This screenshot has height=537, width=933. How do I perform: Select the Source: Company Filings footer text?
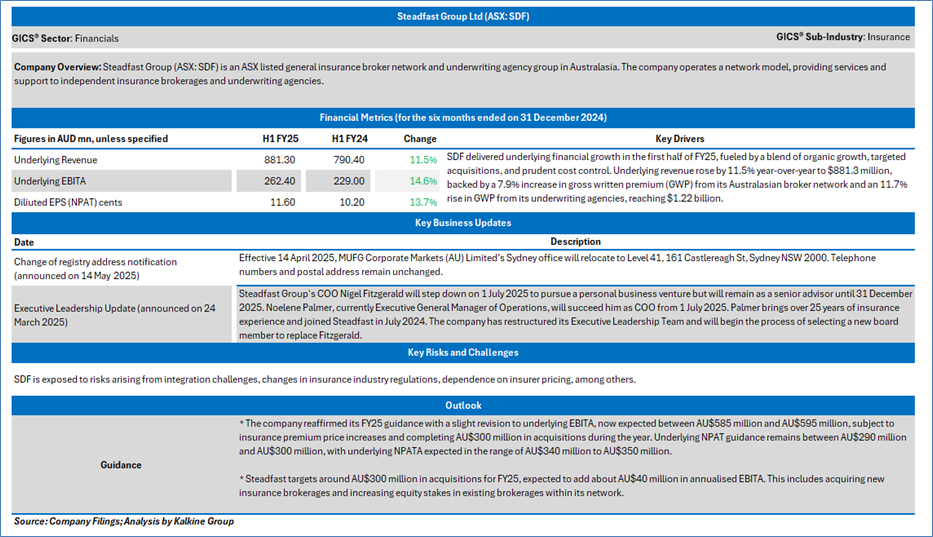pos(124,522)
